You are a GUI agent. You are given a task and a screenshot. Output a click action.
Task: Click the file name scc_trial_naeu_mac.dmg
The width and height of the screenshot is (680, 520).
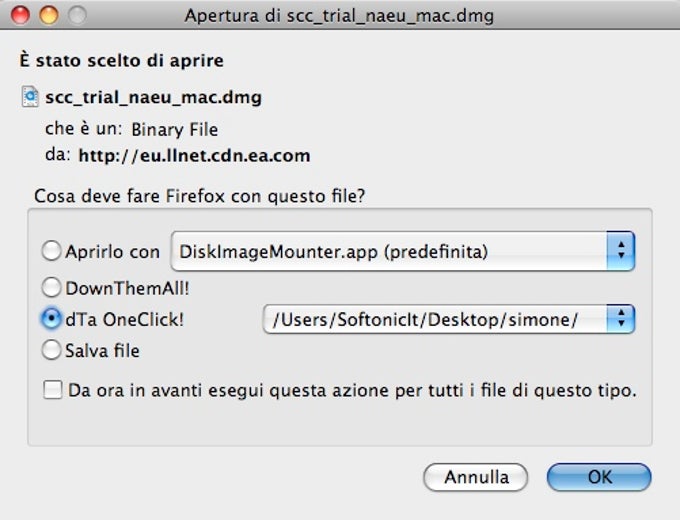point(154,98)
